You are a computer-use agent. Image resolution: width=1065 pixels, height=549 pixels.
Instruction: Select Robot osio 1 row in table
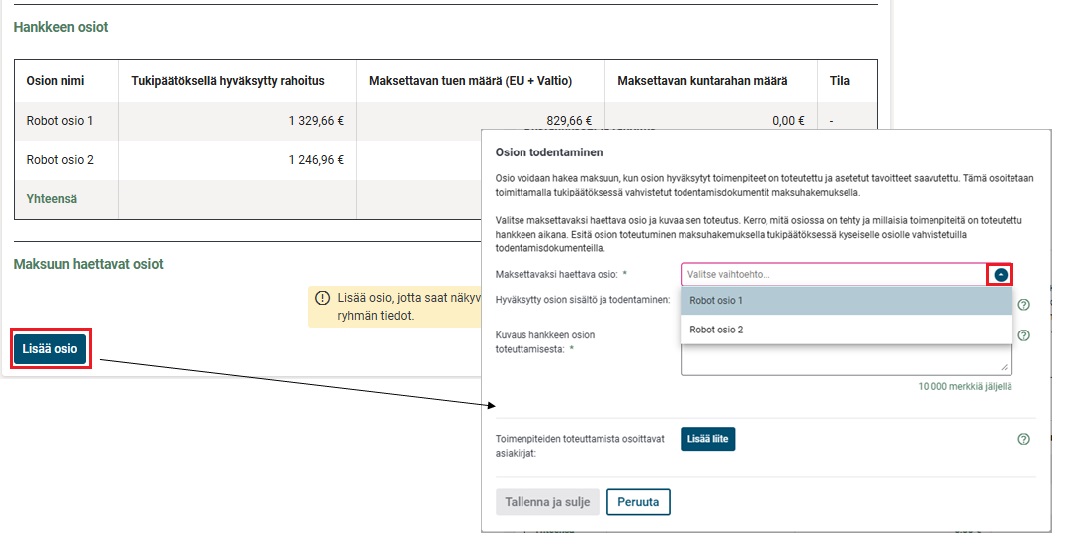tap(60, 121)
